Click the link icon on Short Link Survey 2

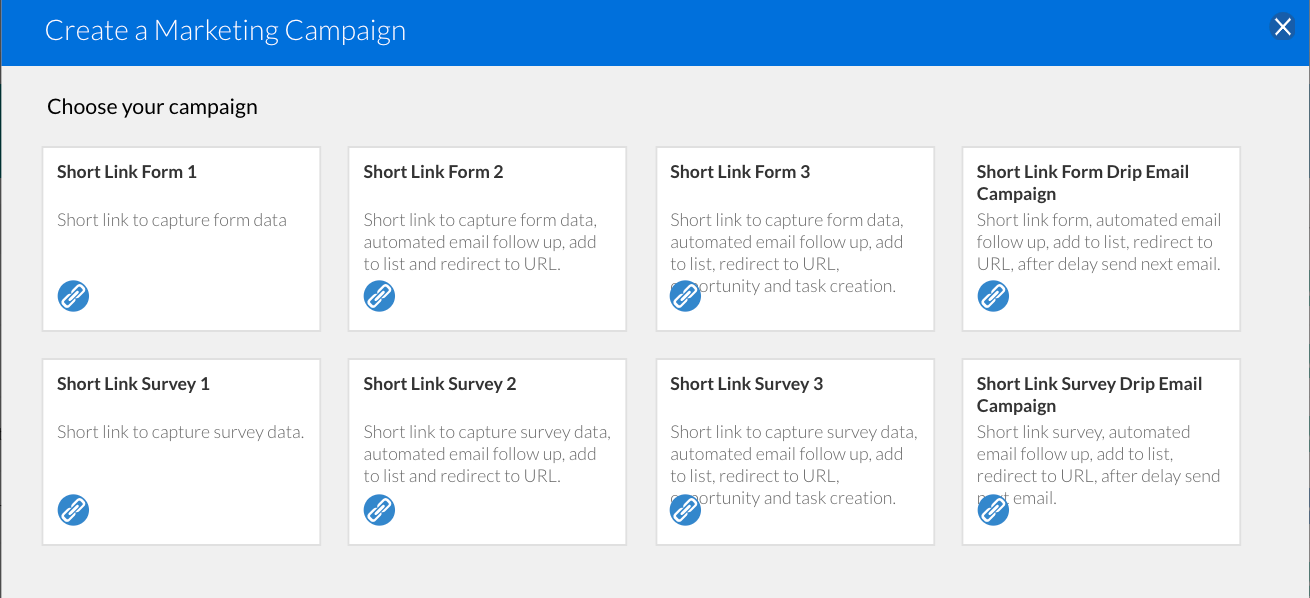pyautogui.click(x=379, y=510)
